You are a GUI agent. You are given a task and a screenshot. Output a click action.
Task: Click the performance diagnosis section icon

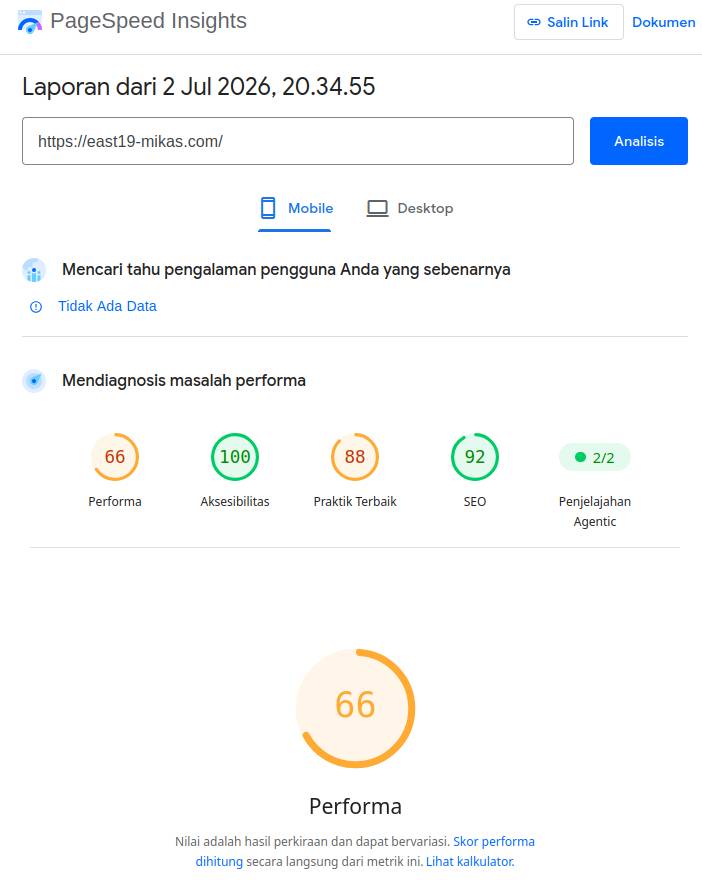click(x=34, y=381)
